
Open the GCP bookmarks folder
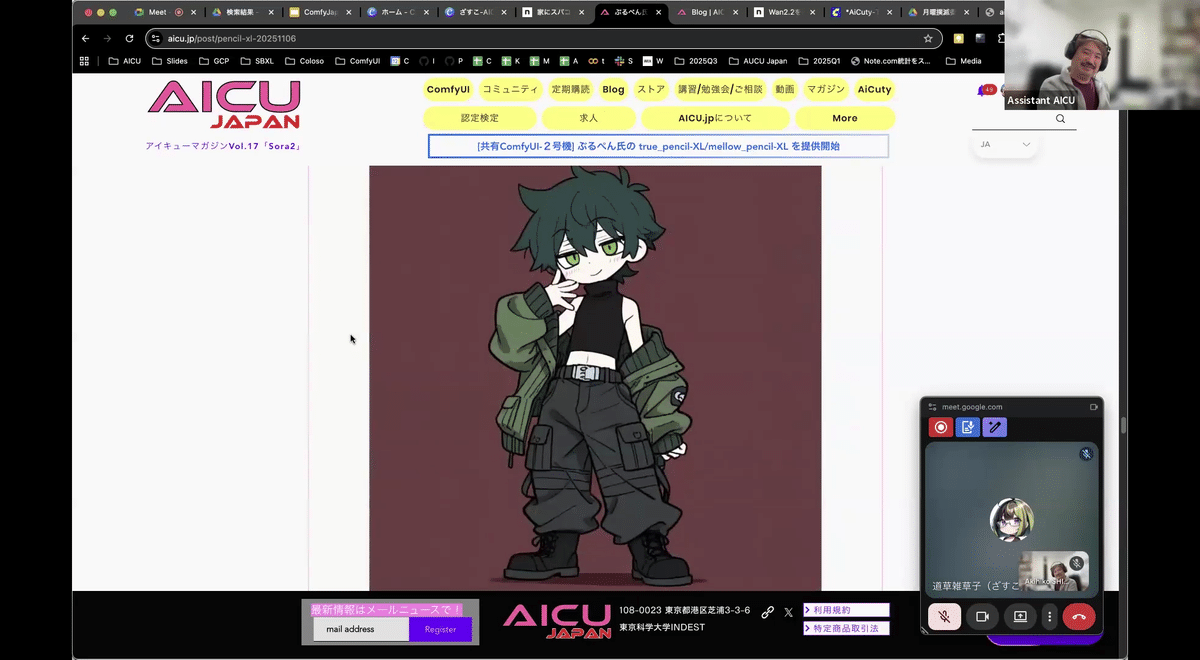coord(213,61)
